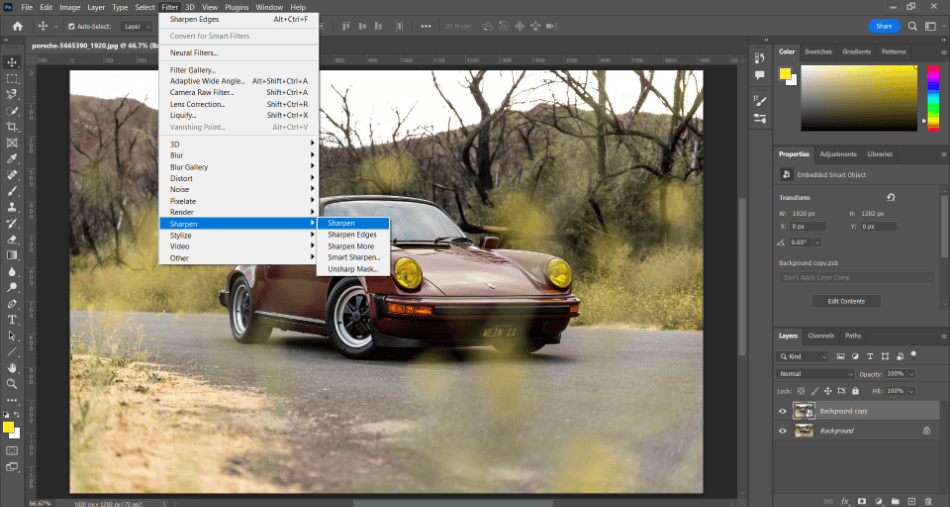Click the foreground yellow color swatch in toolbar
This screenshot has height=507, width=950.
coord(8,428)
